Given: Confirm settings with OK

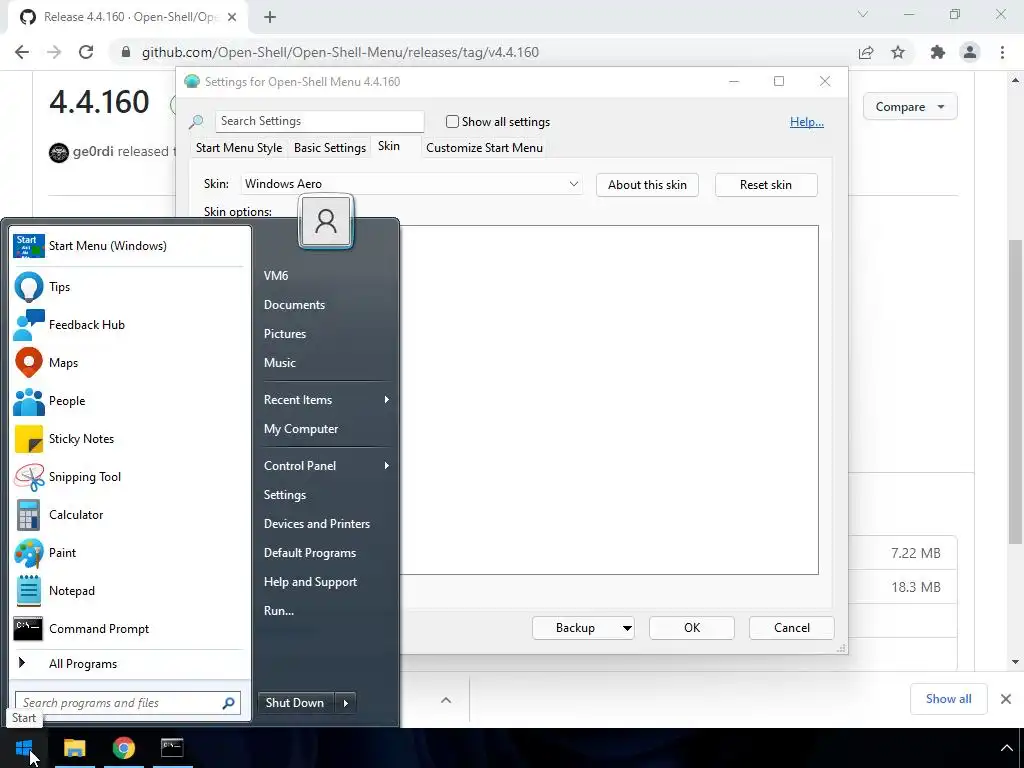Looking at the screenshot, I should coord(692,628).
